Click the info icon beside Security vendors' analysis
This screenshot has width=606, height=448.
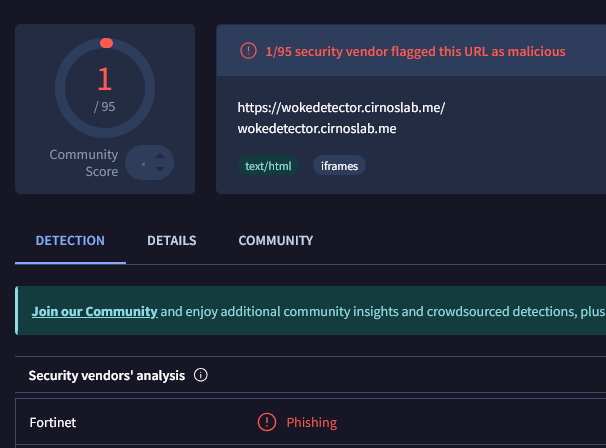[x=200, y=376]
